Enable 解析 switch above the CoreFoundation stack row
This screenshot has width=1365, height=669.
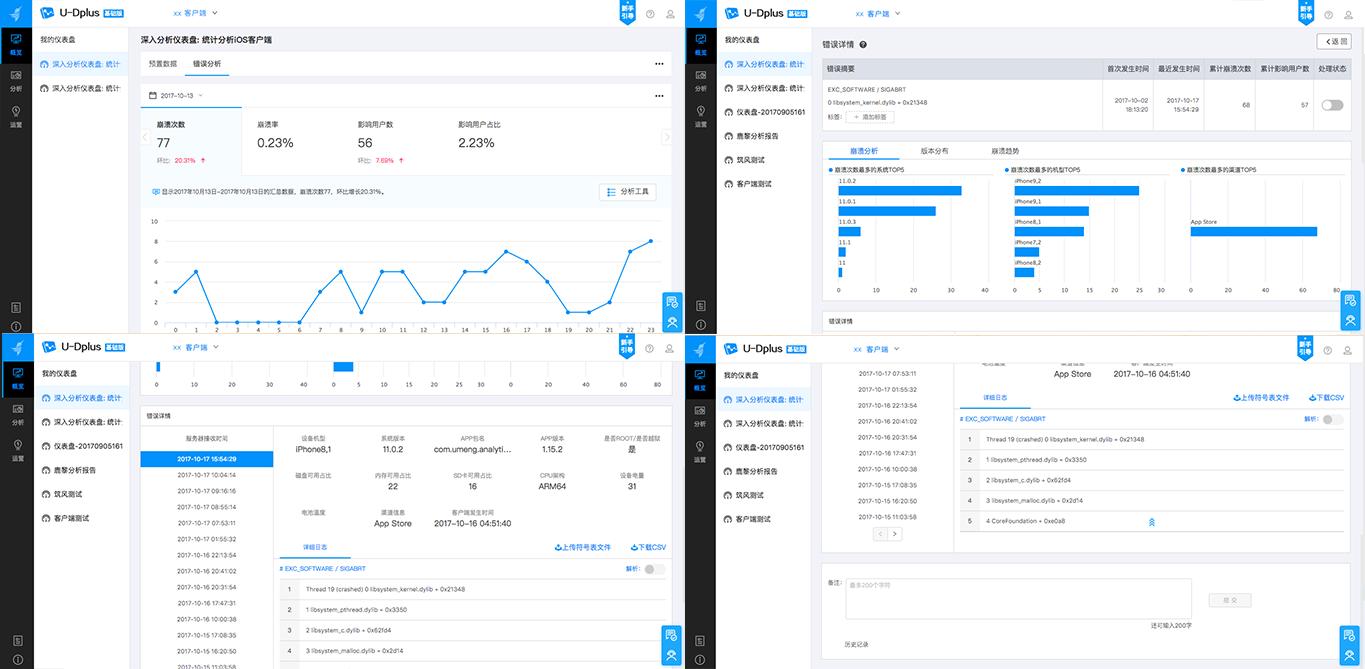pos(1332,419)
